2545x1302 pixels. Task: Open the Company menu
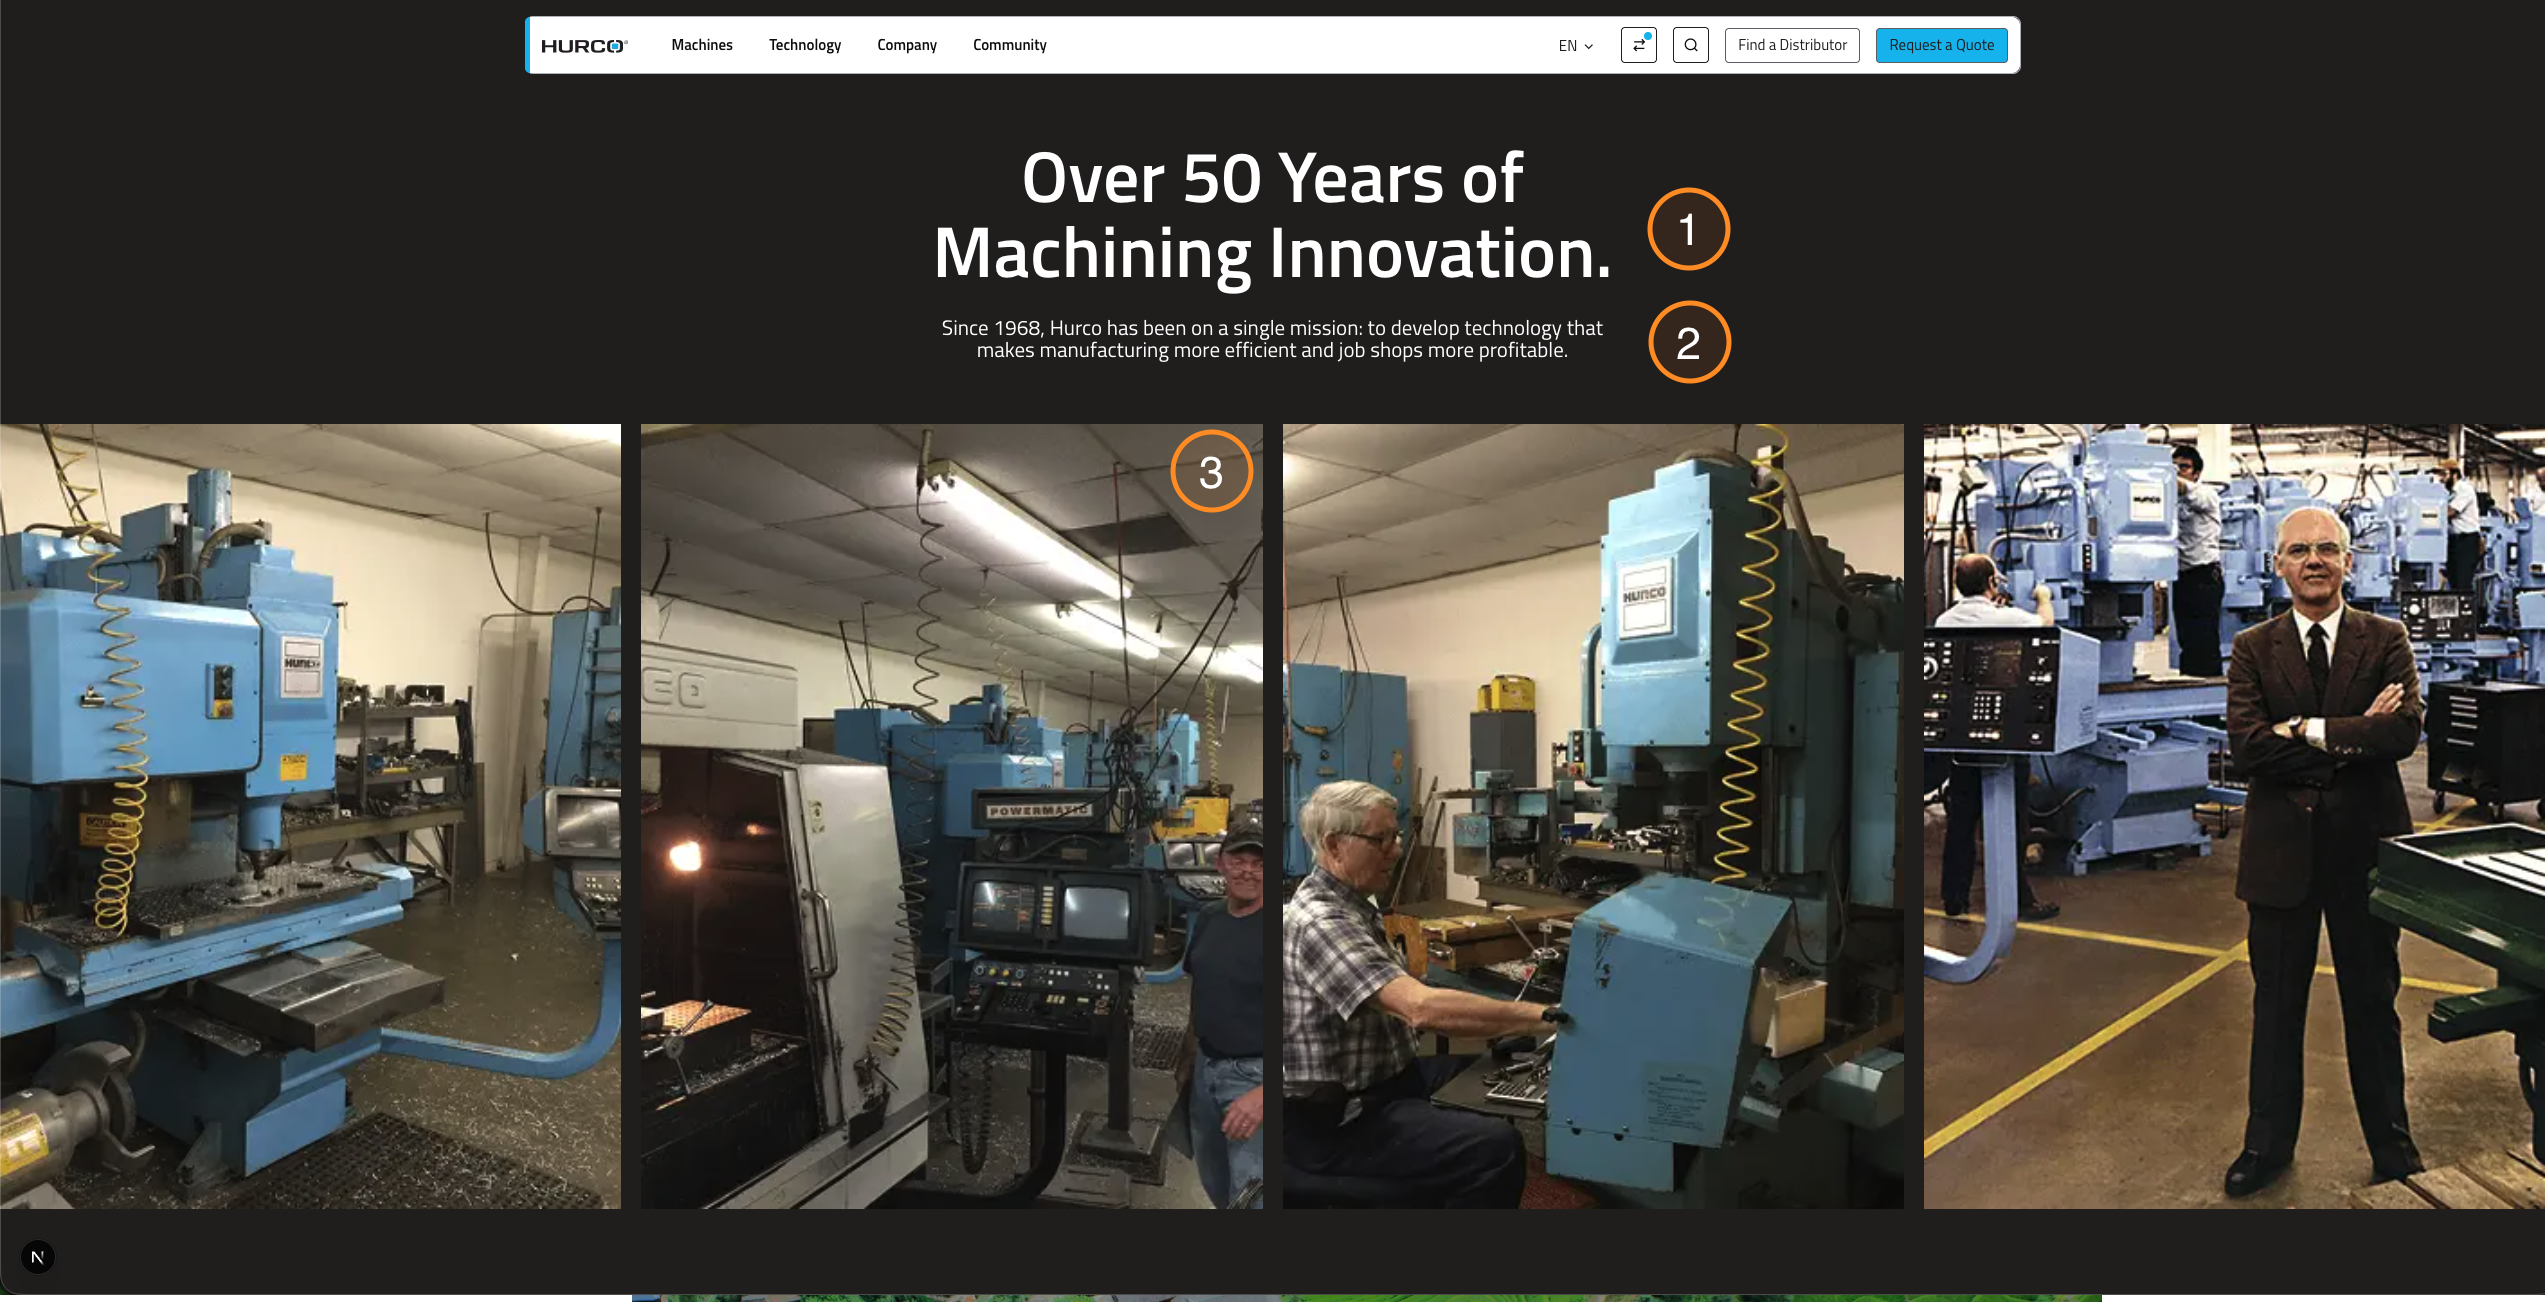tap(907, 45)
